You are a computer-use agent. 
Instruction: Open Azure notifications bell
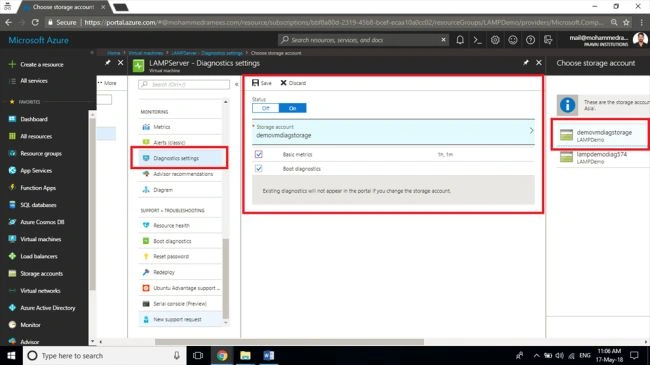460,40
